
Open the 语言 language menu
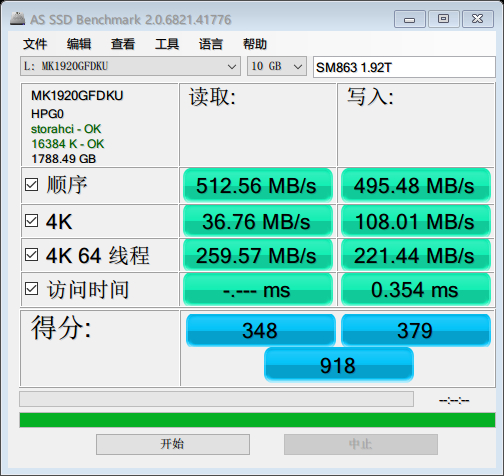coord(211,44)
